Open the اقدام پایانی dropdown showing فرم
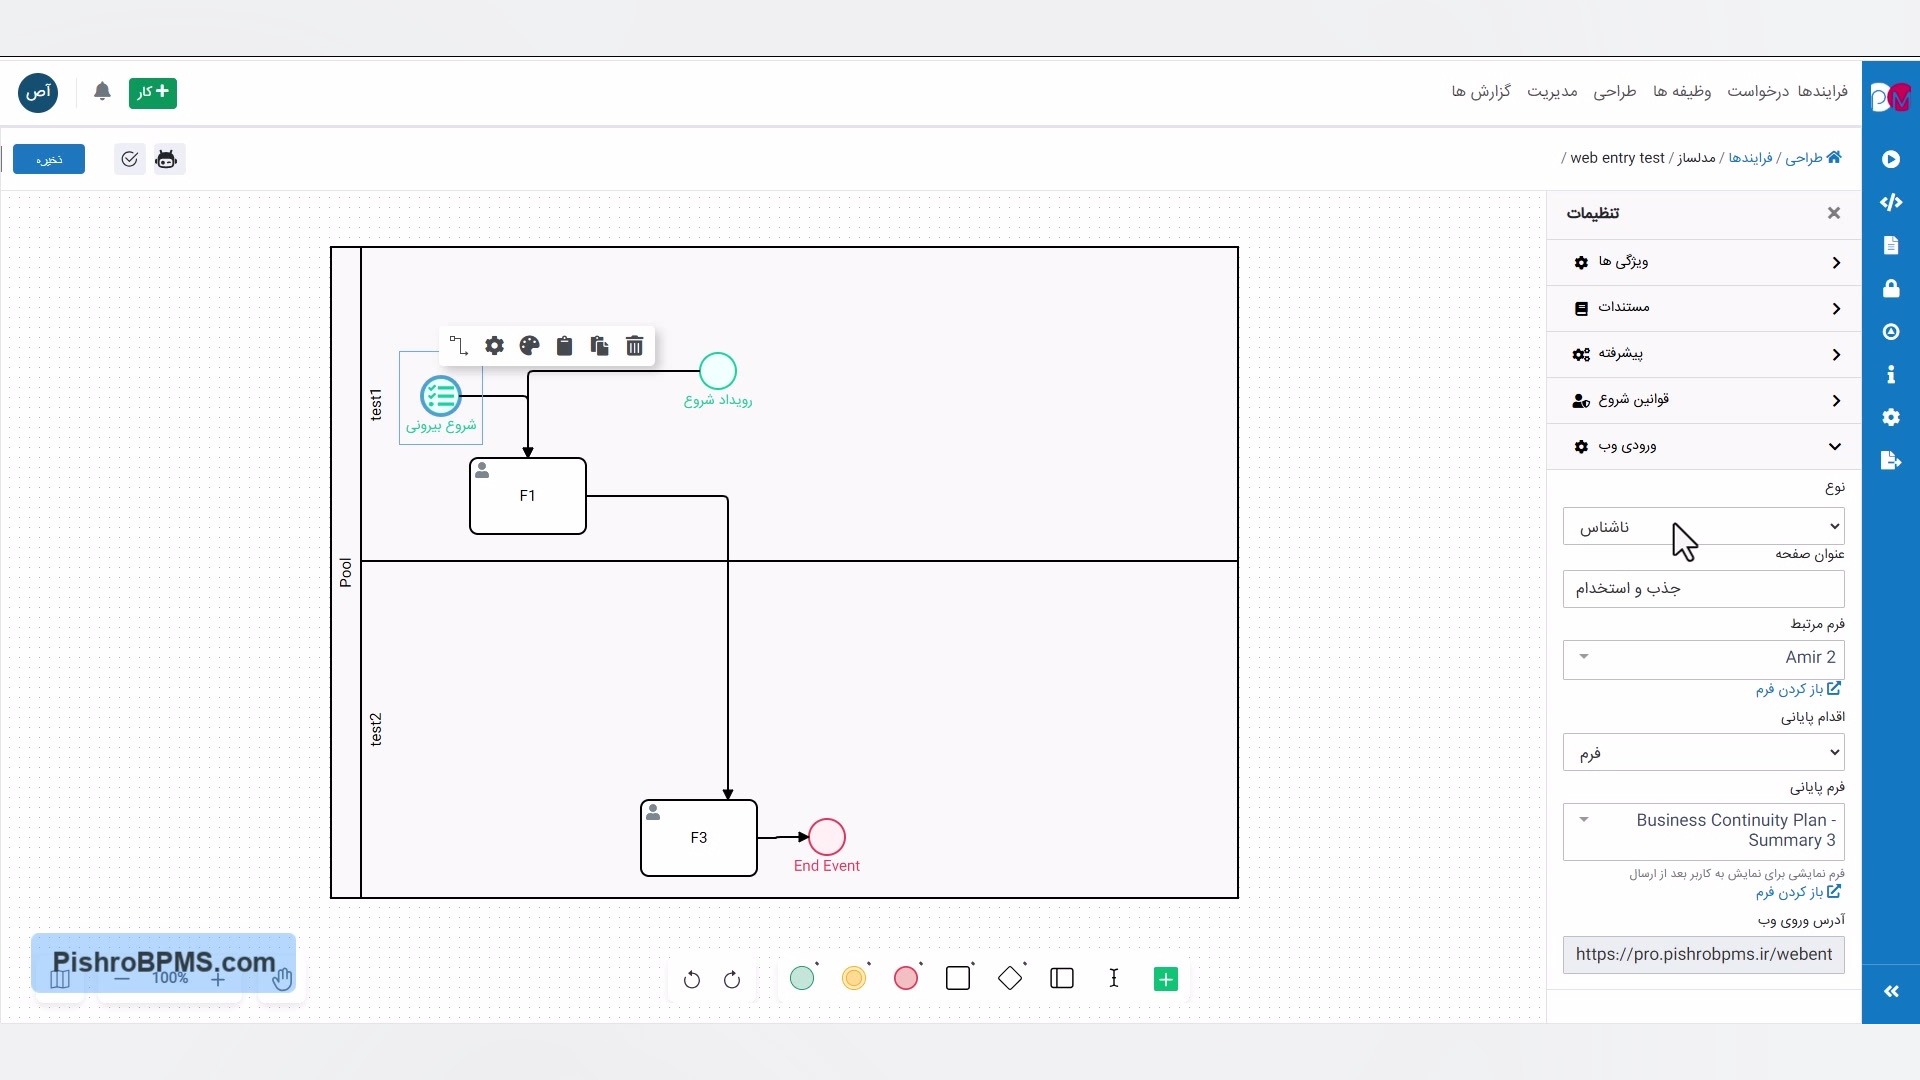The height and width of the screenshot is (1080, 1920). click(1703, 753)
